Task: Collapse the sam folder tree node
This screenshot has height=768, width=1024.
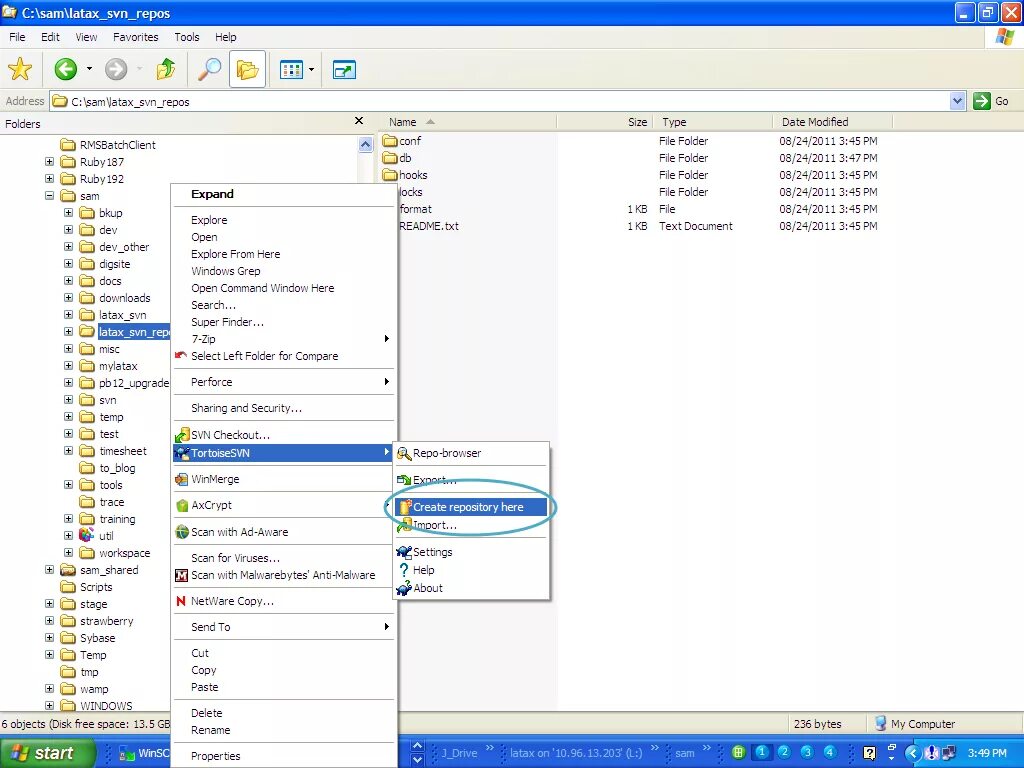Action: click(x=50, y=195)
